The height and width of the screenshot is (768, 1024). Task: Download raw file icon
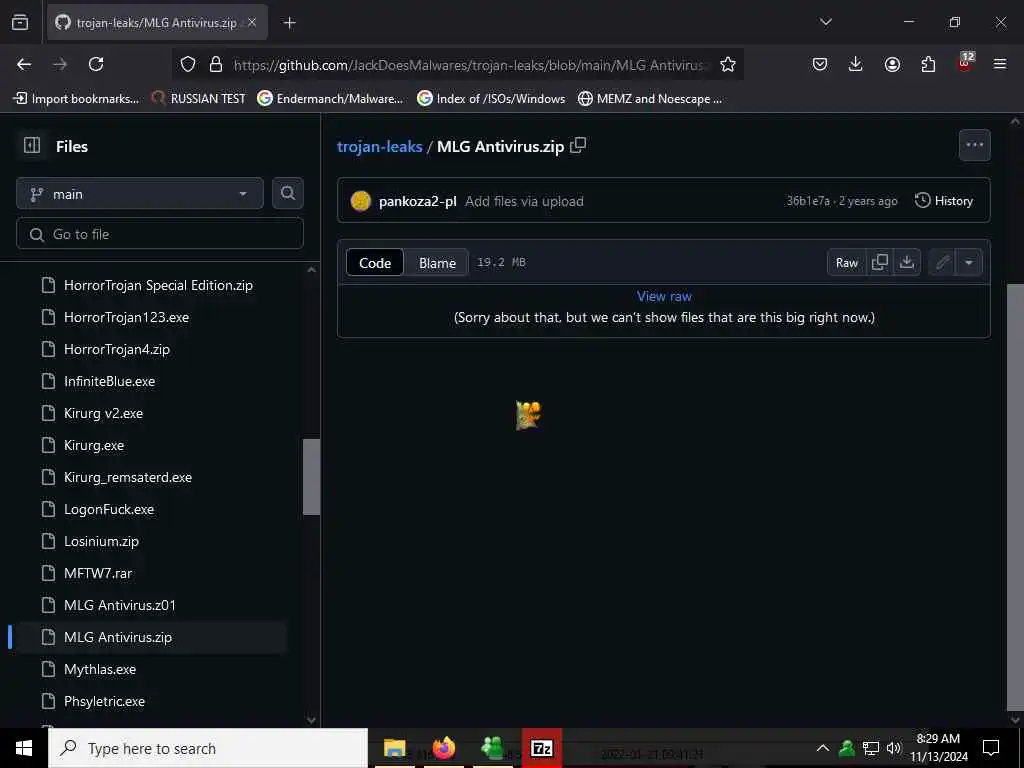[906, 262]
